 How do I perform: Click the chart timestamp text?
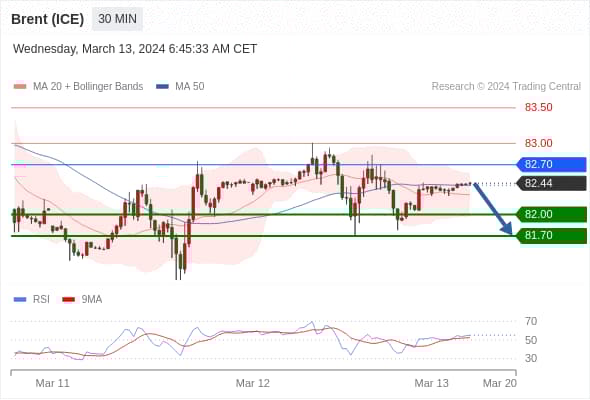click(x=135, y=49)
